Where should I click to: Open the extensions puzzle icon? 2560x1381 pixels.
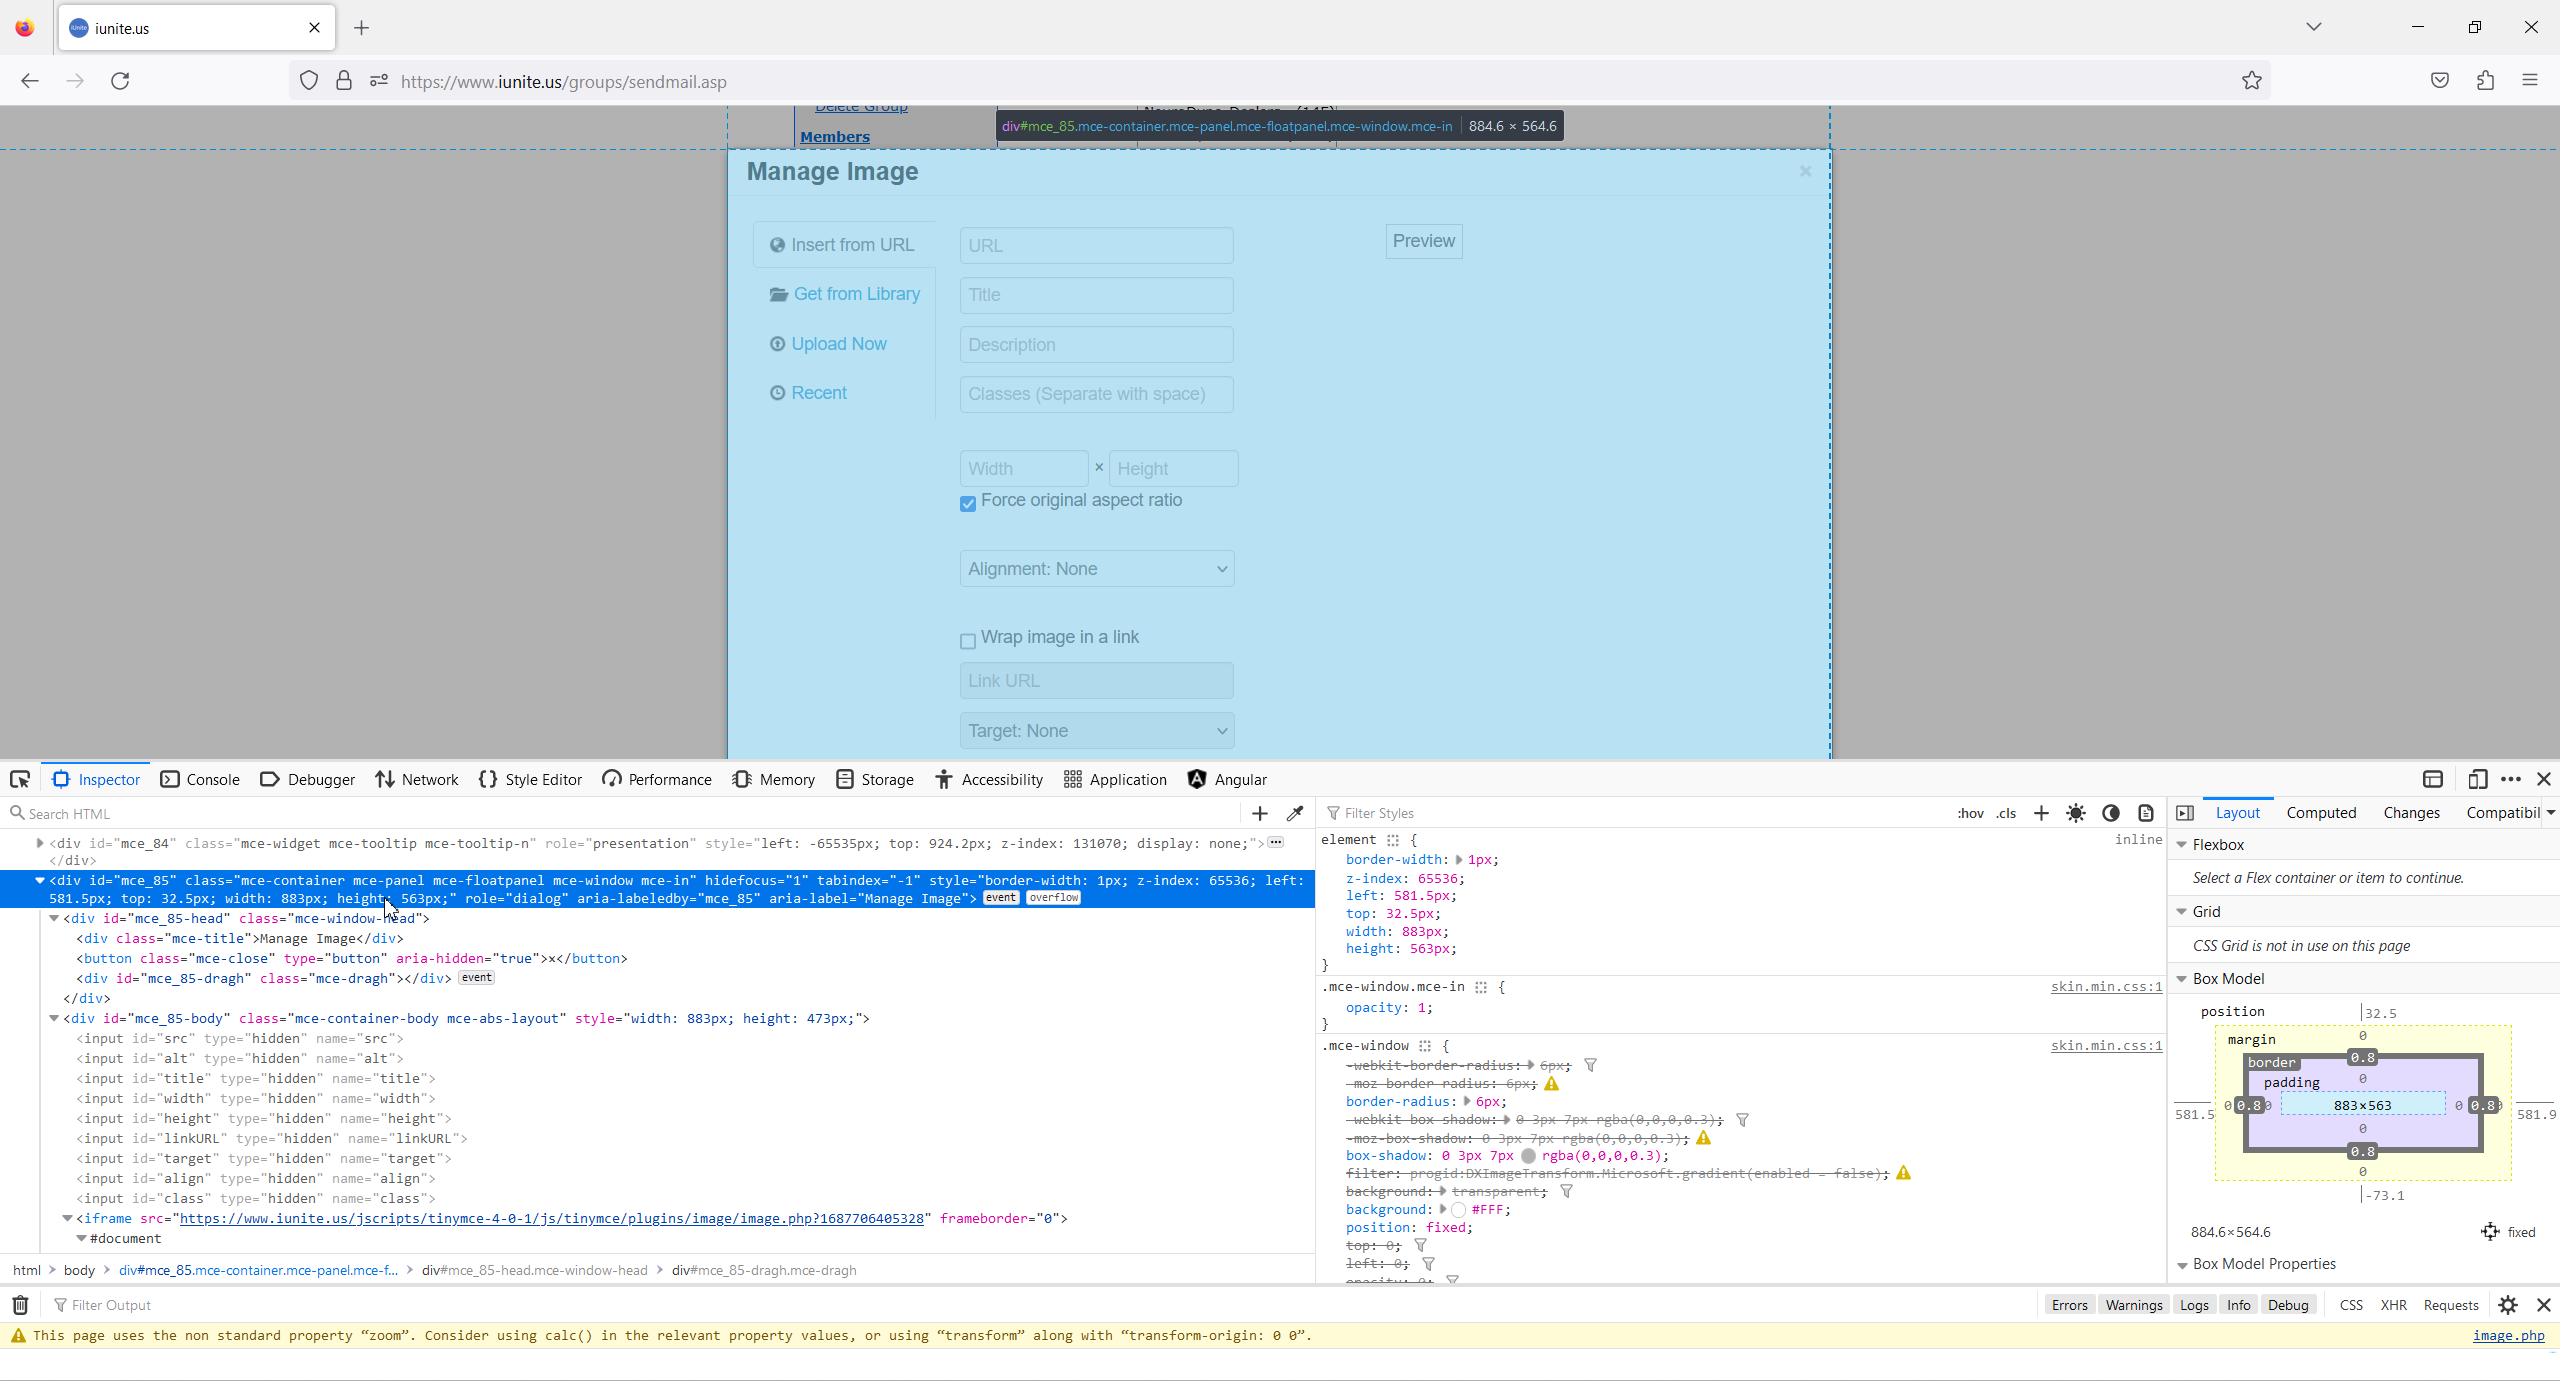[2485, 81]
